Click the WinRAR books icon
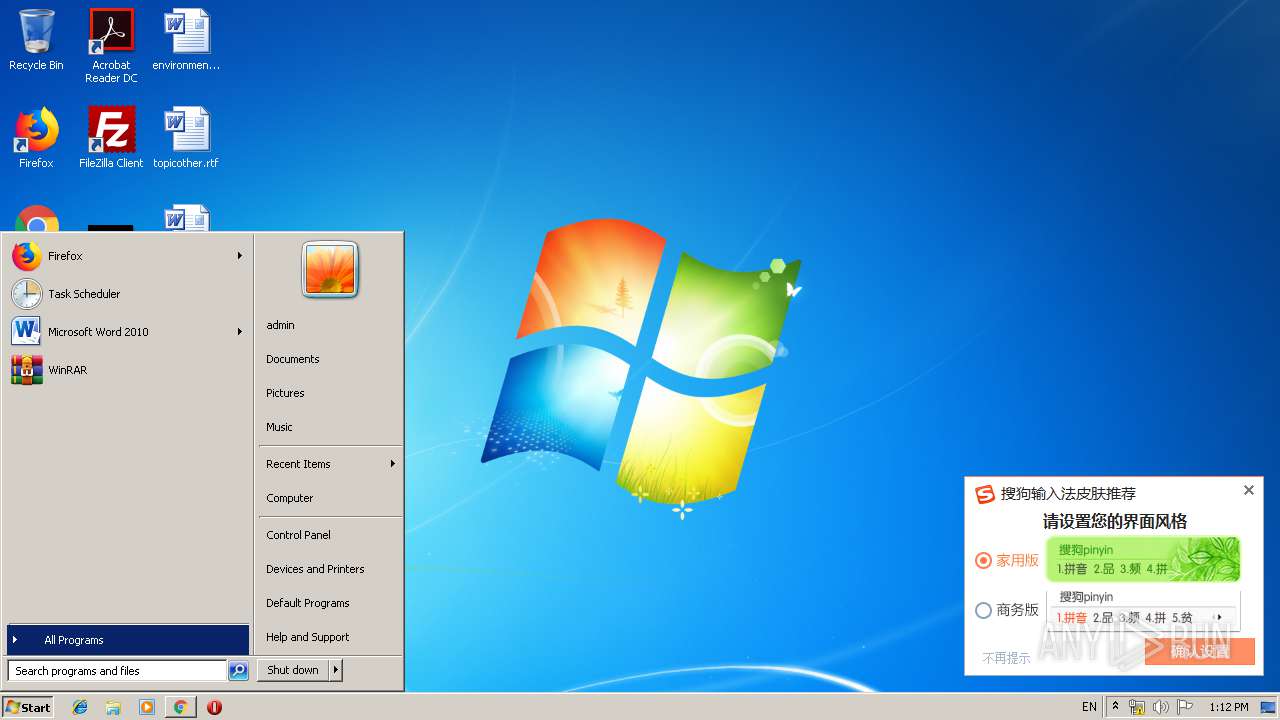Image resolution: width=1280 pixels, height=720 pixels. click(x=27, y=370)
